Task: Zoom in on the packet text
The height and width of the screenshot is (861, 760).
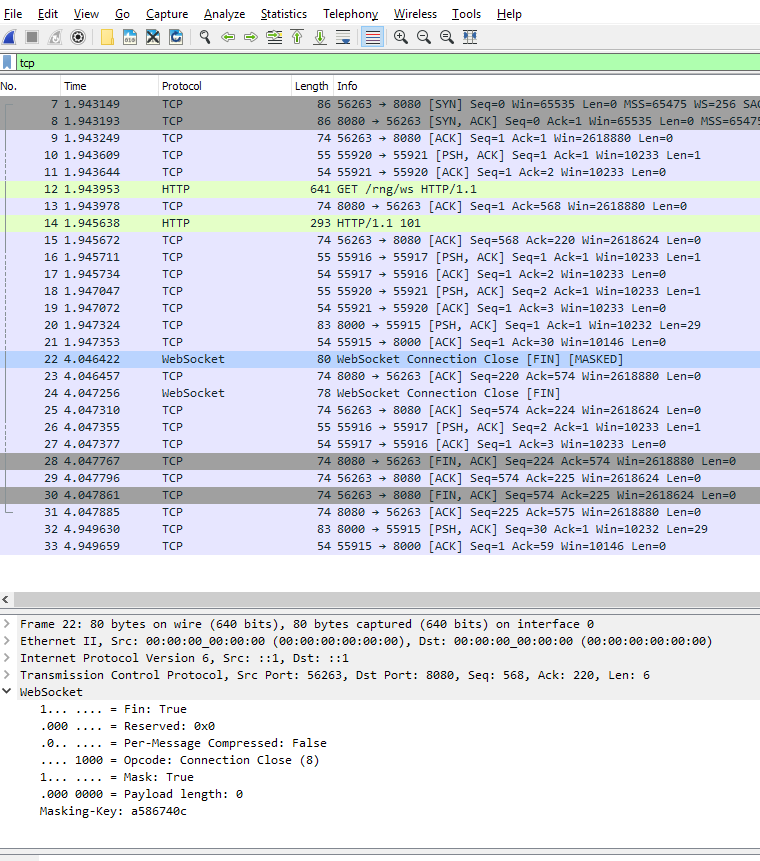Action: click(401, 37)
